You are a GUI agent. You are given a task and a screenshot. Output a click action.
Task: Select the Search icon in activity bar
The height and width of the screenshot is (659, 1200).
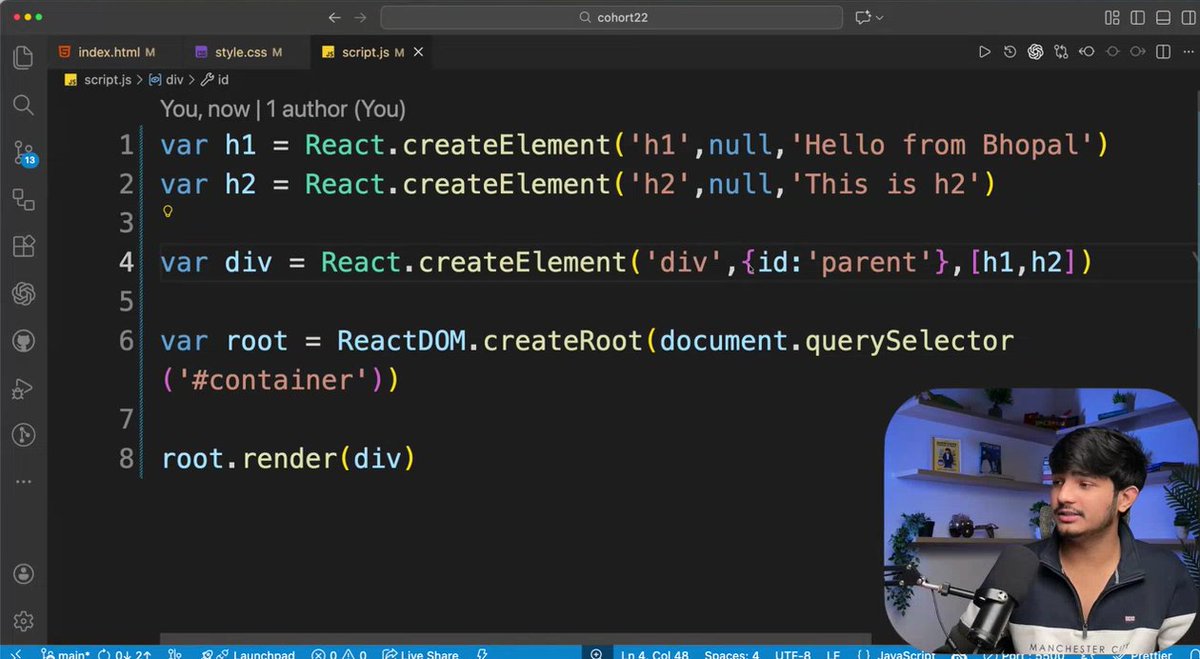(x=23, y=105)
